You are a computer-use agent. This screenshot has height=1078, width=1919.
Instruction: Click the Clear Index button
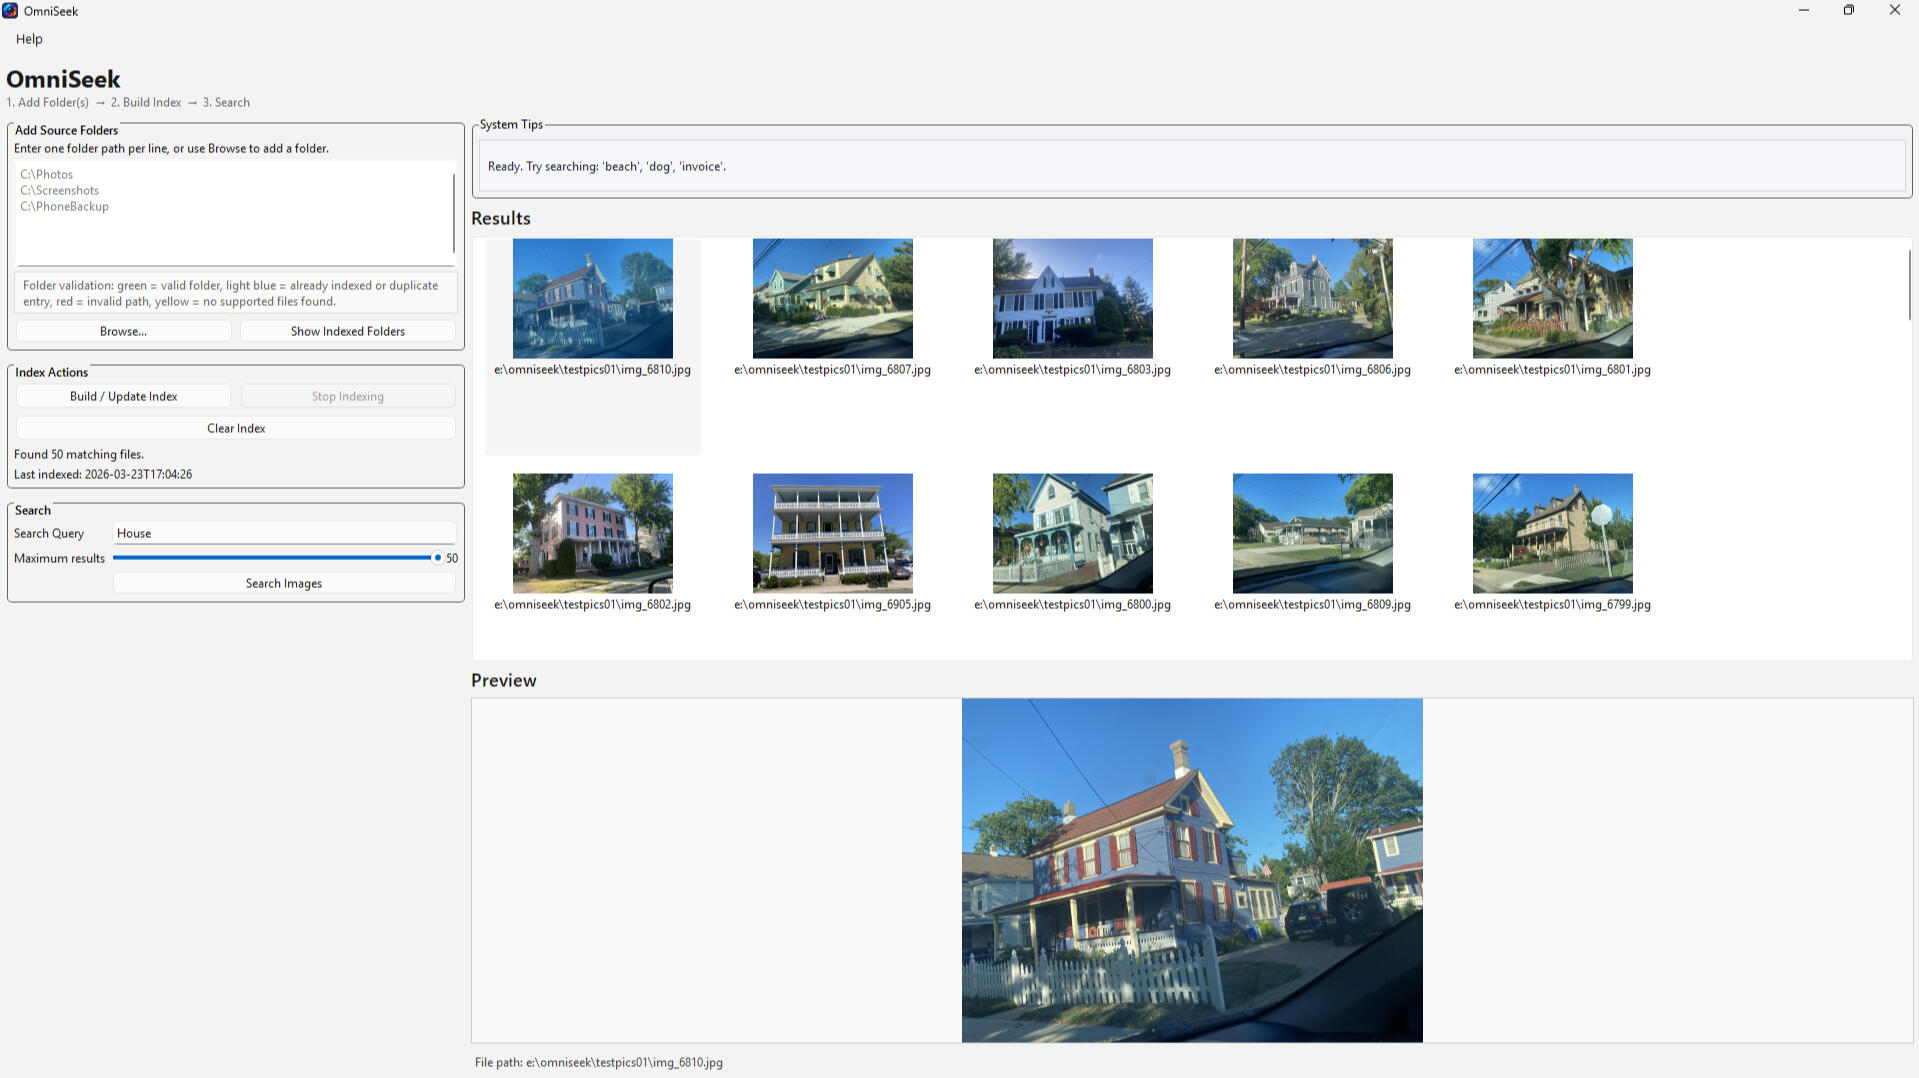236,428
